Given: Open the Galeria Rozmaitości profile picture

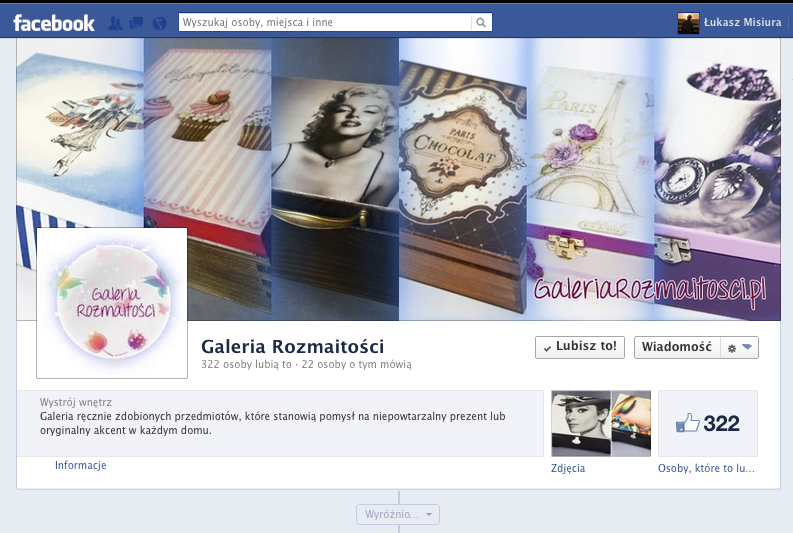Looking at the screenshot, I should pyautogui.click(x=112, y=303).
